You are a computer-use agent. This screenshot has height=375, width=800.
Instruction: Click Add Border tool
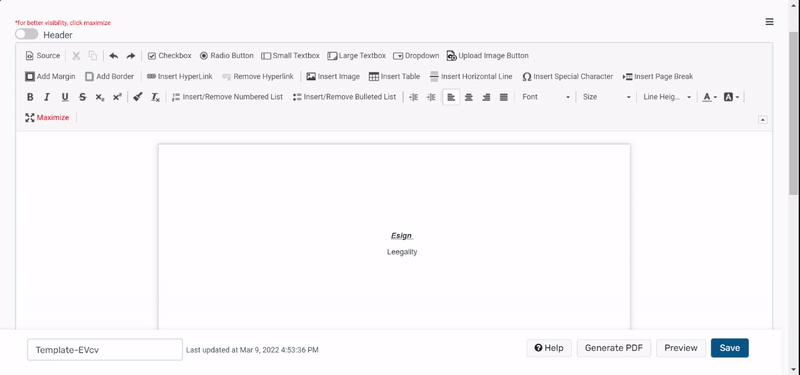click(109, 77)
